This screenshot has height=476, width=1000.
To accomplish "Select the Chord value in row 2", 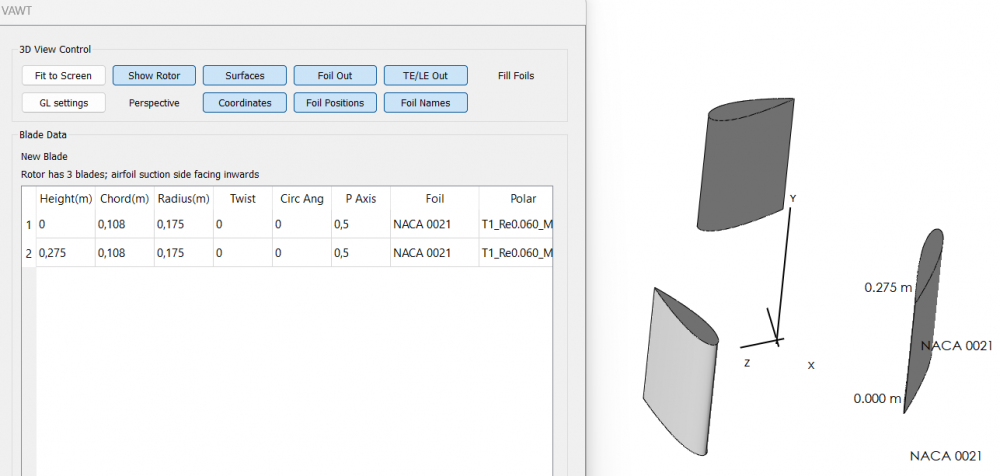I will coord(124,253).
